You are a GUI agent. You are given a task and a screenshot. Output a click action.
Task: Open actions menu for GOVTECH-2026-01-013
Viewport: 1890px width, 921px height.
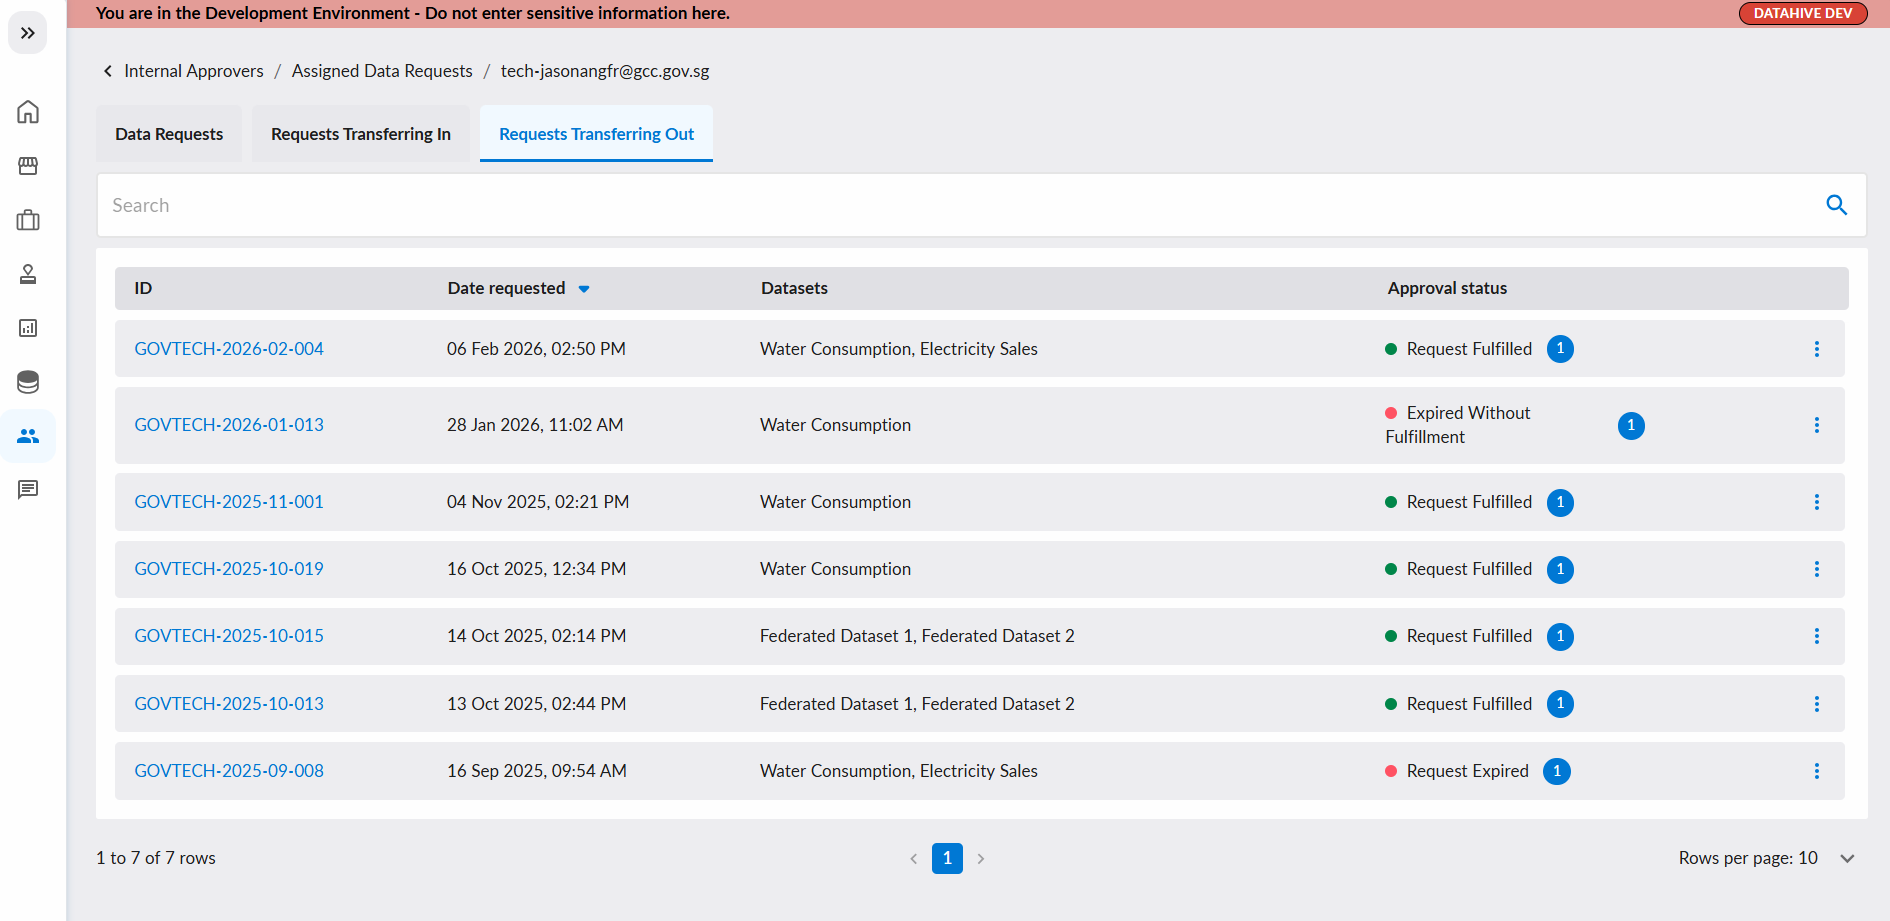click(x=1817, y=425)
